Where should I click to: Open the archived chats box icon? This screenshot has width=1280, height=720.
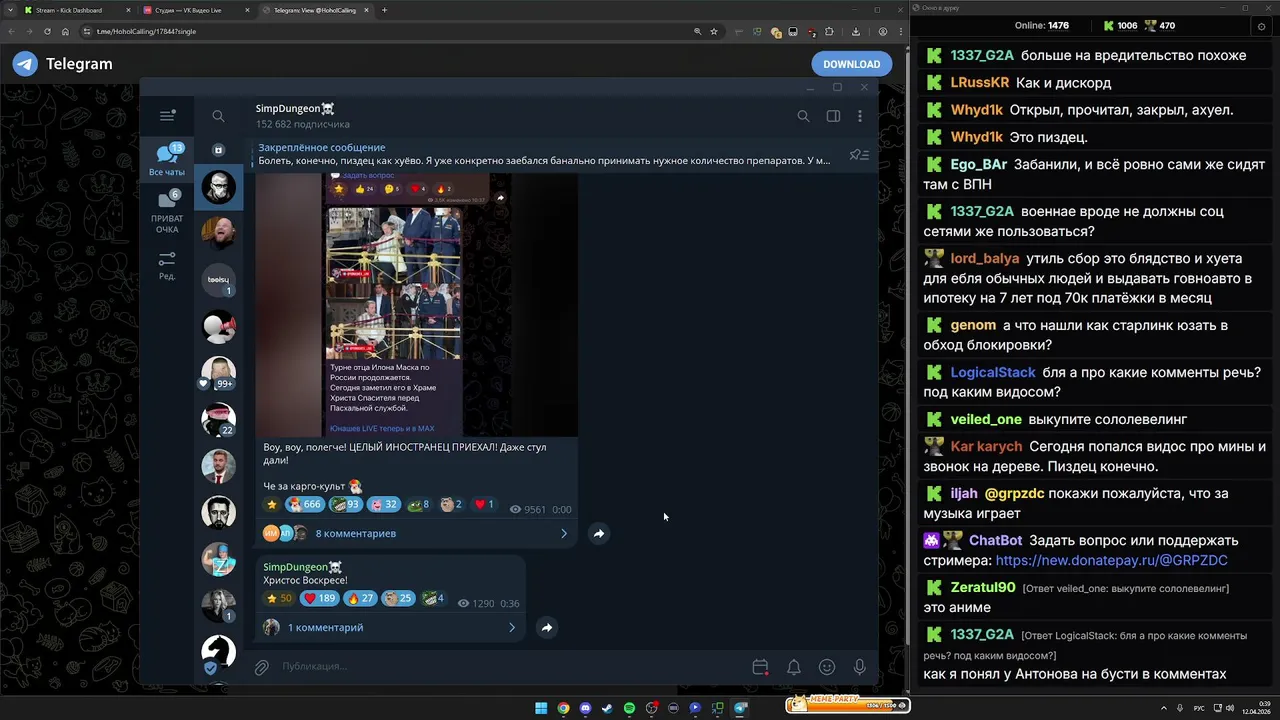[x=218, y=150]
